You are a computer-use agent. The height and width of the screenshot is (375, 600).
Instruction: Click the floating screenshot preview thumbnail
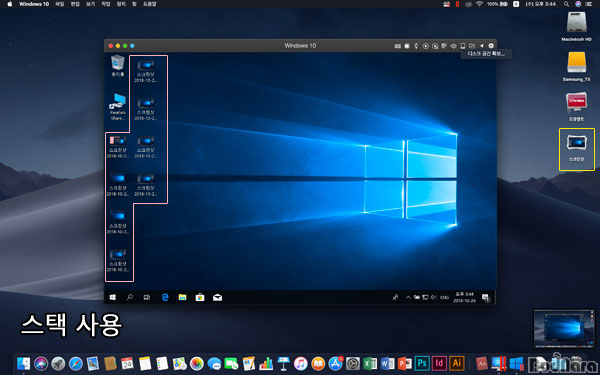(x=564, y=329)
